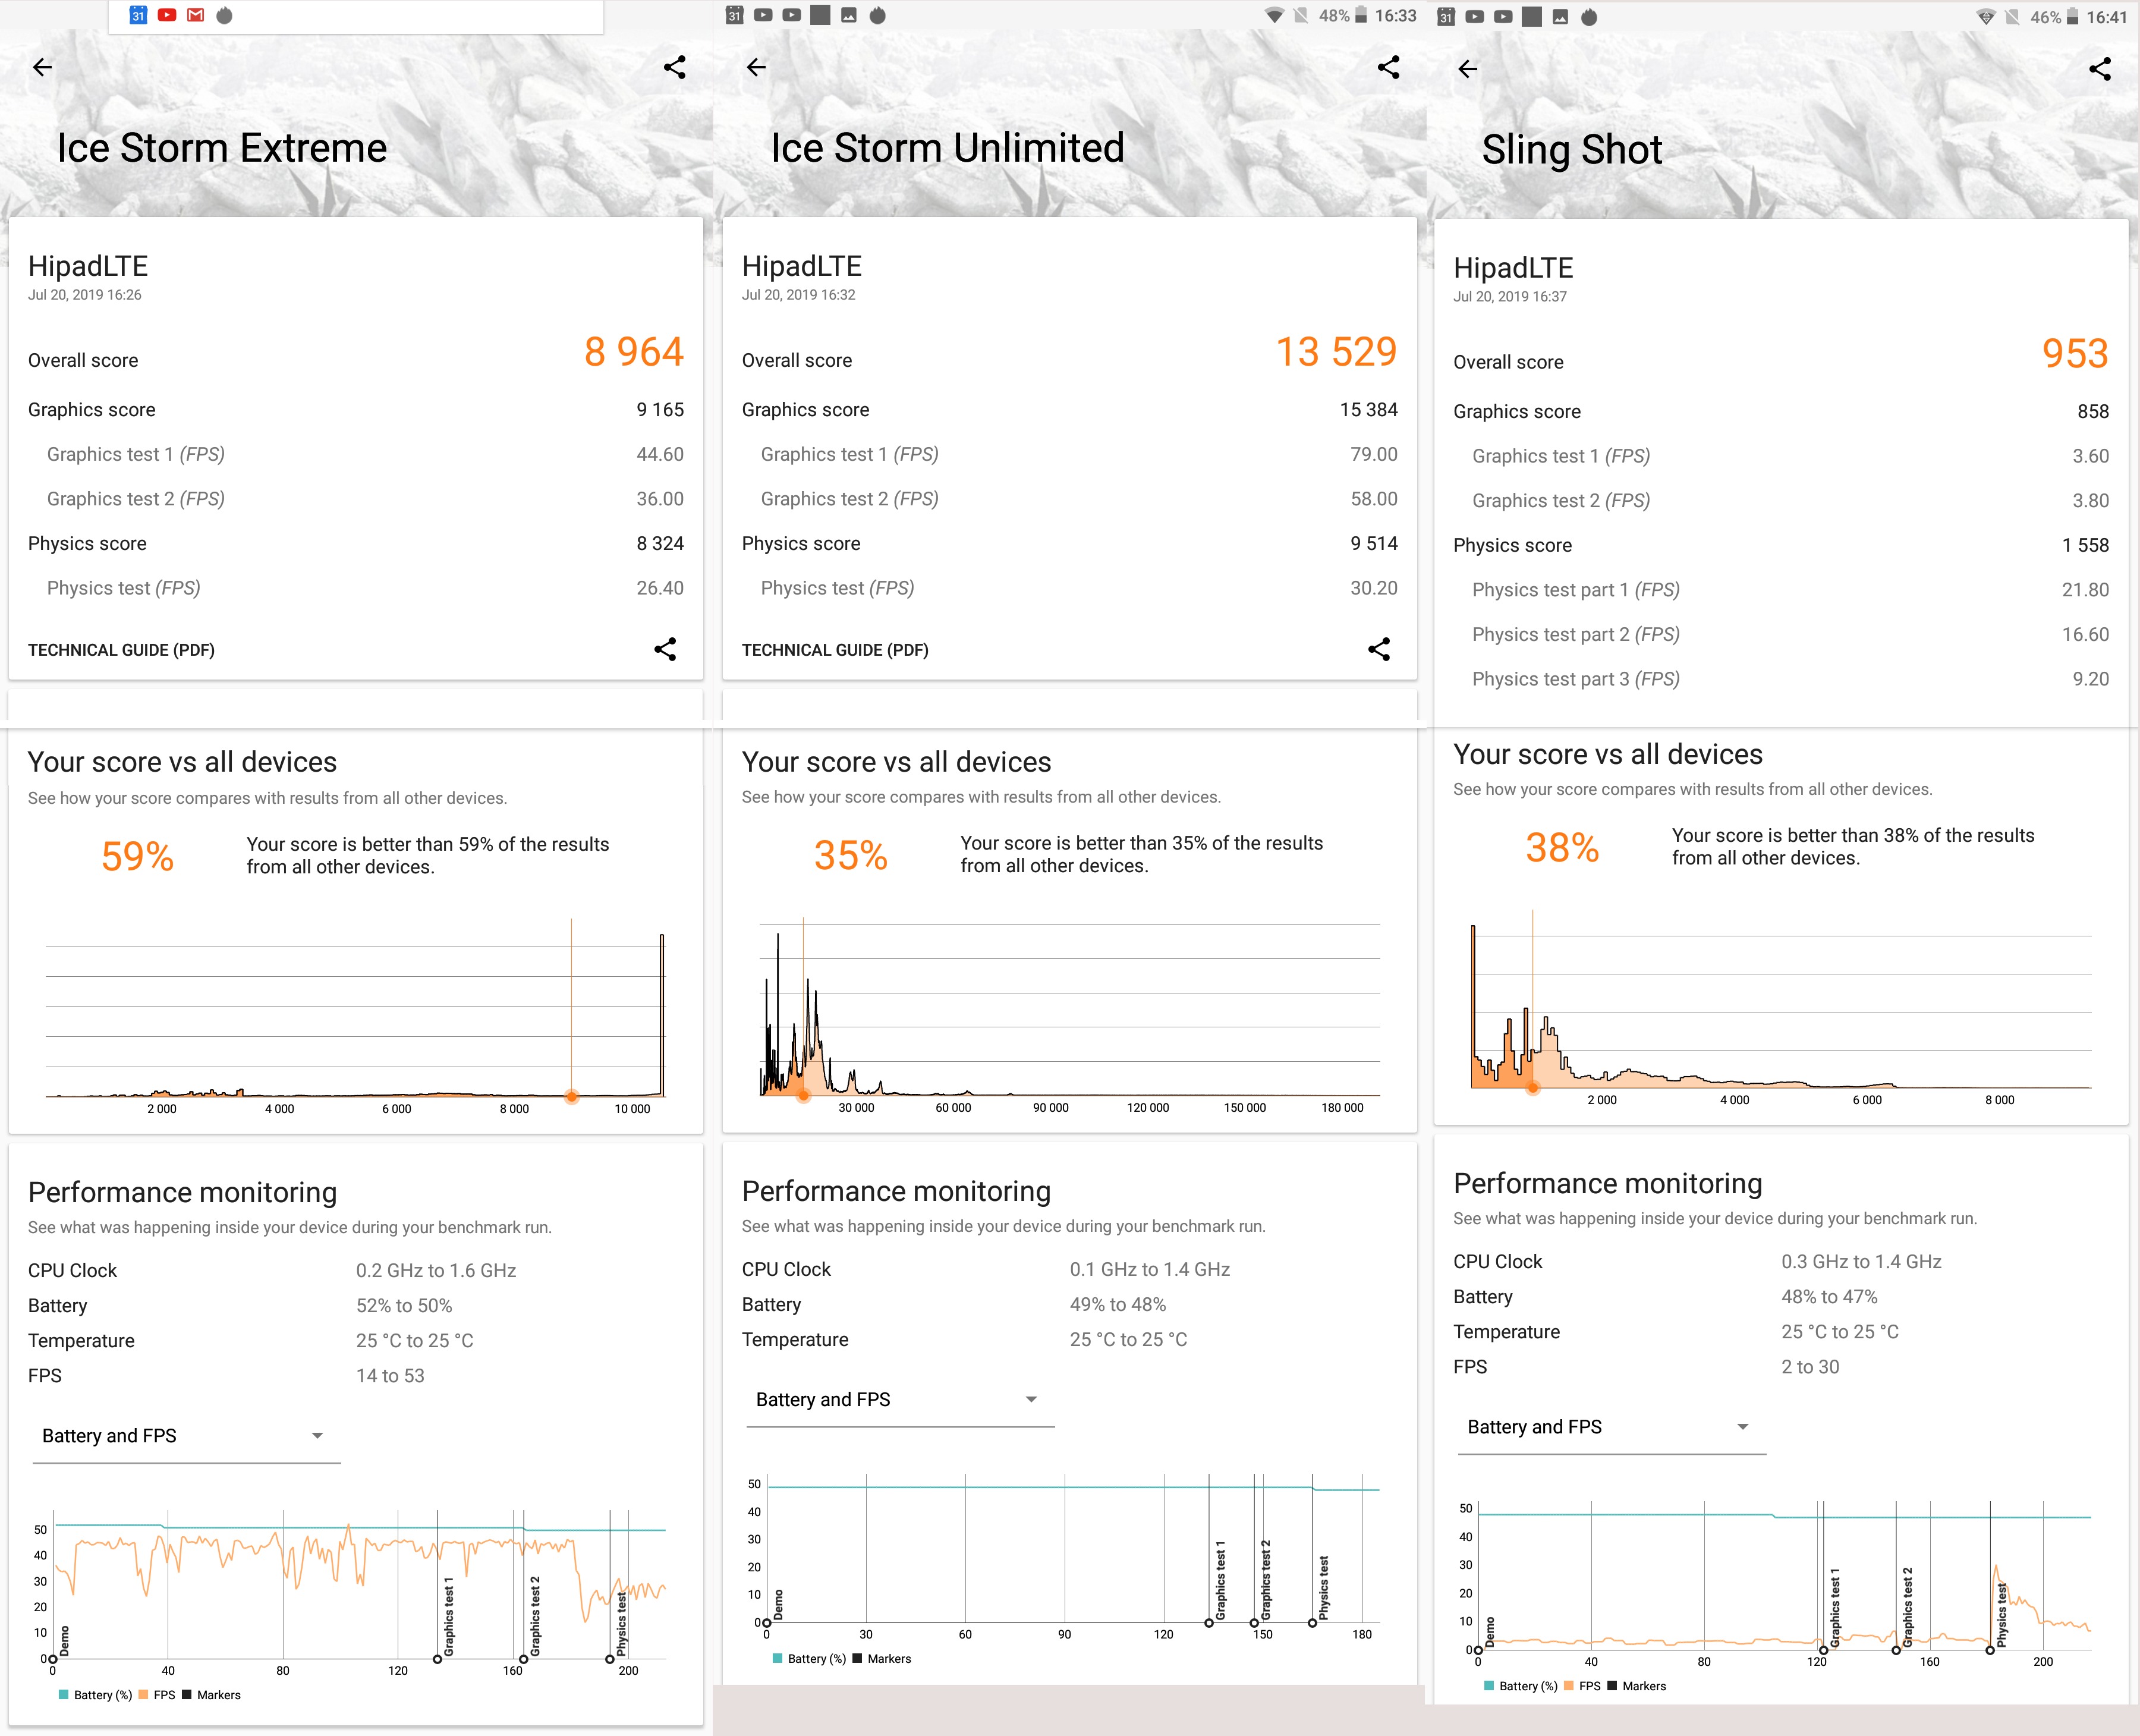Click Demo marker in Sling Shot chart
The width and height of the screenshot is (2140, 1736).
coord(1478,1650)
